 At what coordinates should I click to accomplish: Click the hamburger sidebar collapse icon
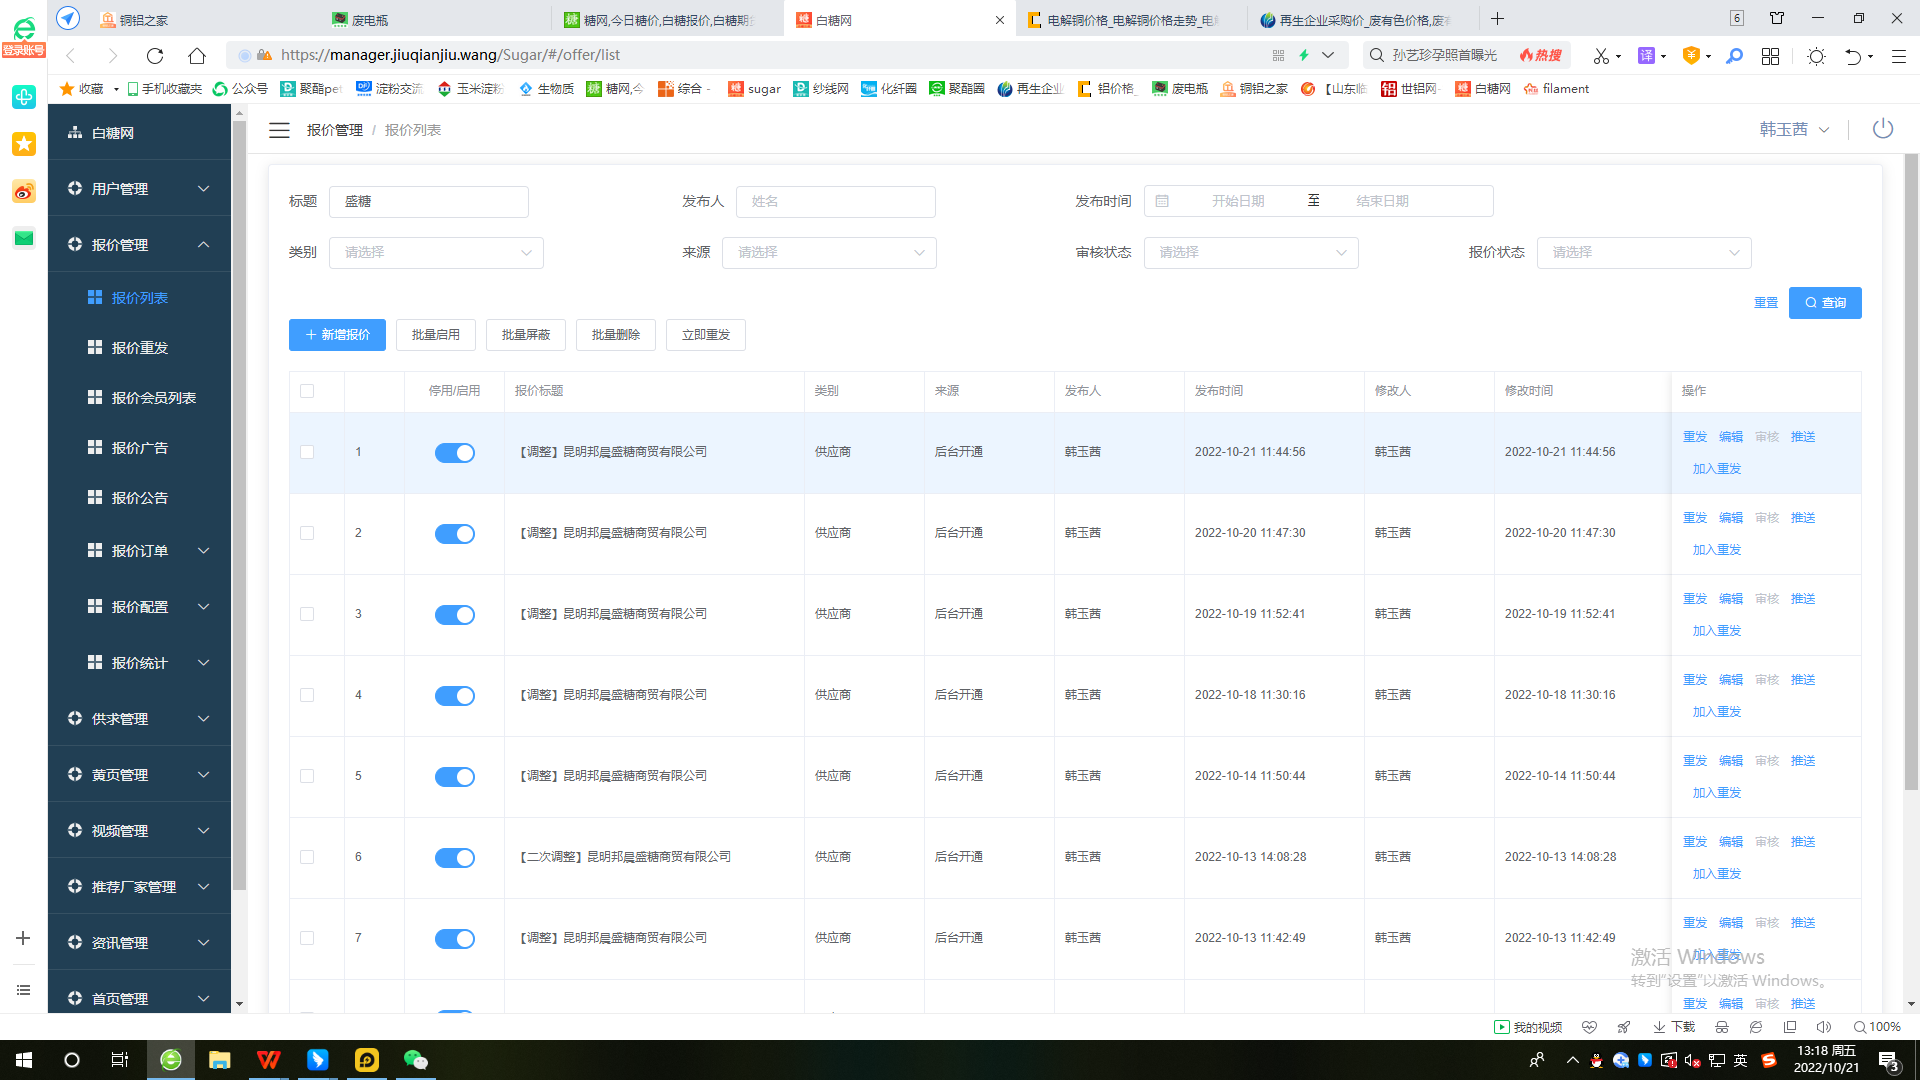tap(279, 130)
